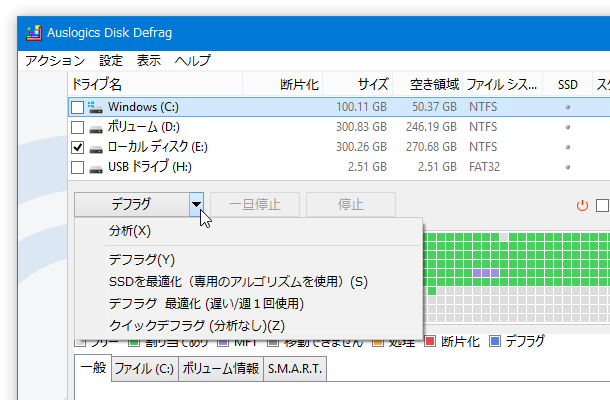Select クイックデフラグ (分析なし)(Z) entry
Image resolution: width=610 pixels, height=400 pixels.
pyautogui.click(x=249, y=325)
